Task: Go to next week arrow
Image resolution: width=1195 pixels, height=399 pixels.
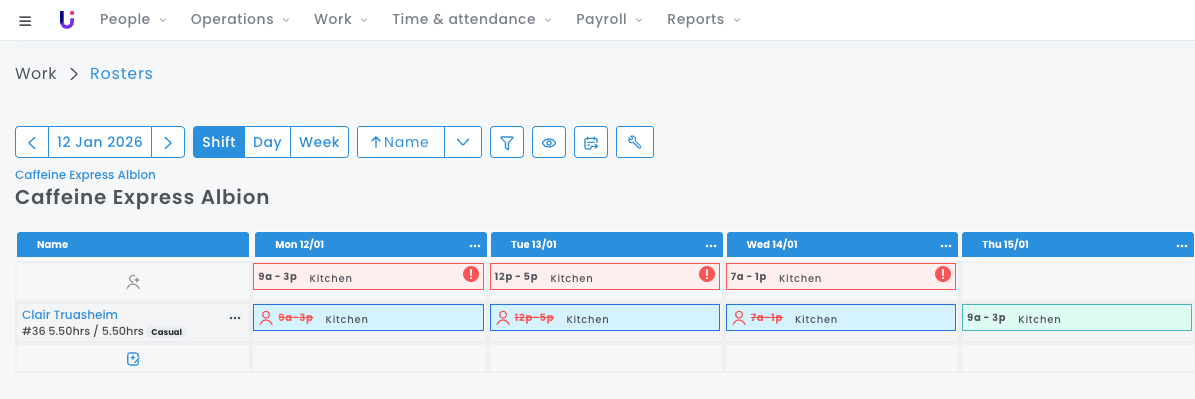Action: click(x=168, y=142)
